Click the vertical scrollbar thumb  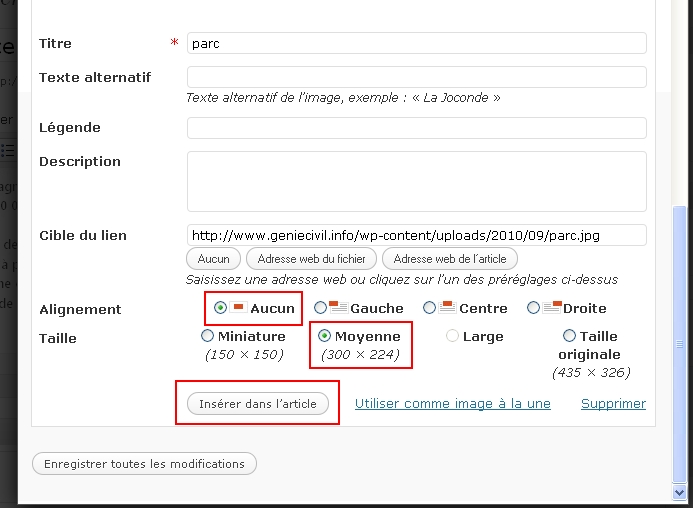pyautogui.click(x=679, y=344)
